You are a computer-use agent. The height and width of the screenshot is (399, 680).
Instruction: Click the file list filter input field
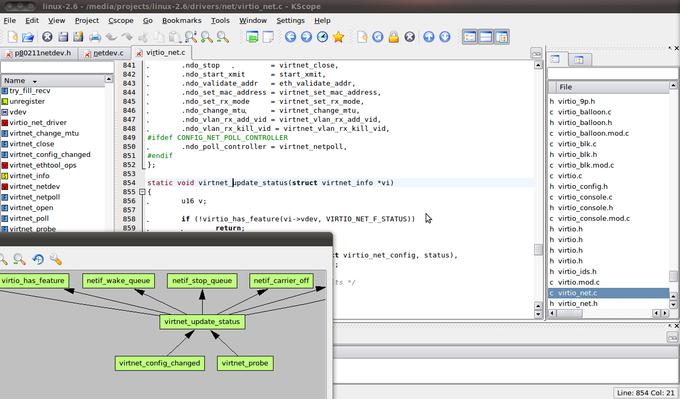coord(613,73)
